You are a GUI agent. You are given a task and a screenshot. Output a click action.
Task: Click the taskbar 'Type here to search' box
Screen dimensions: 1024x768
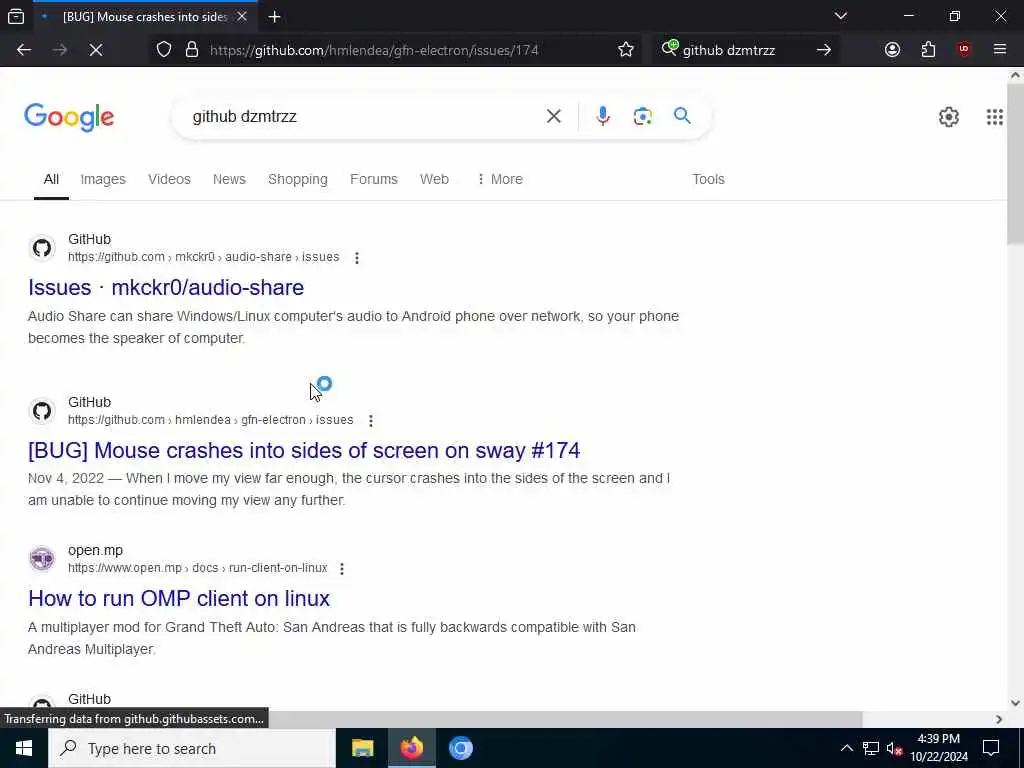[x=192, y=748]
